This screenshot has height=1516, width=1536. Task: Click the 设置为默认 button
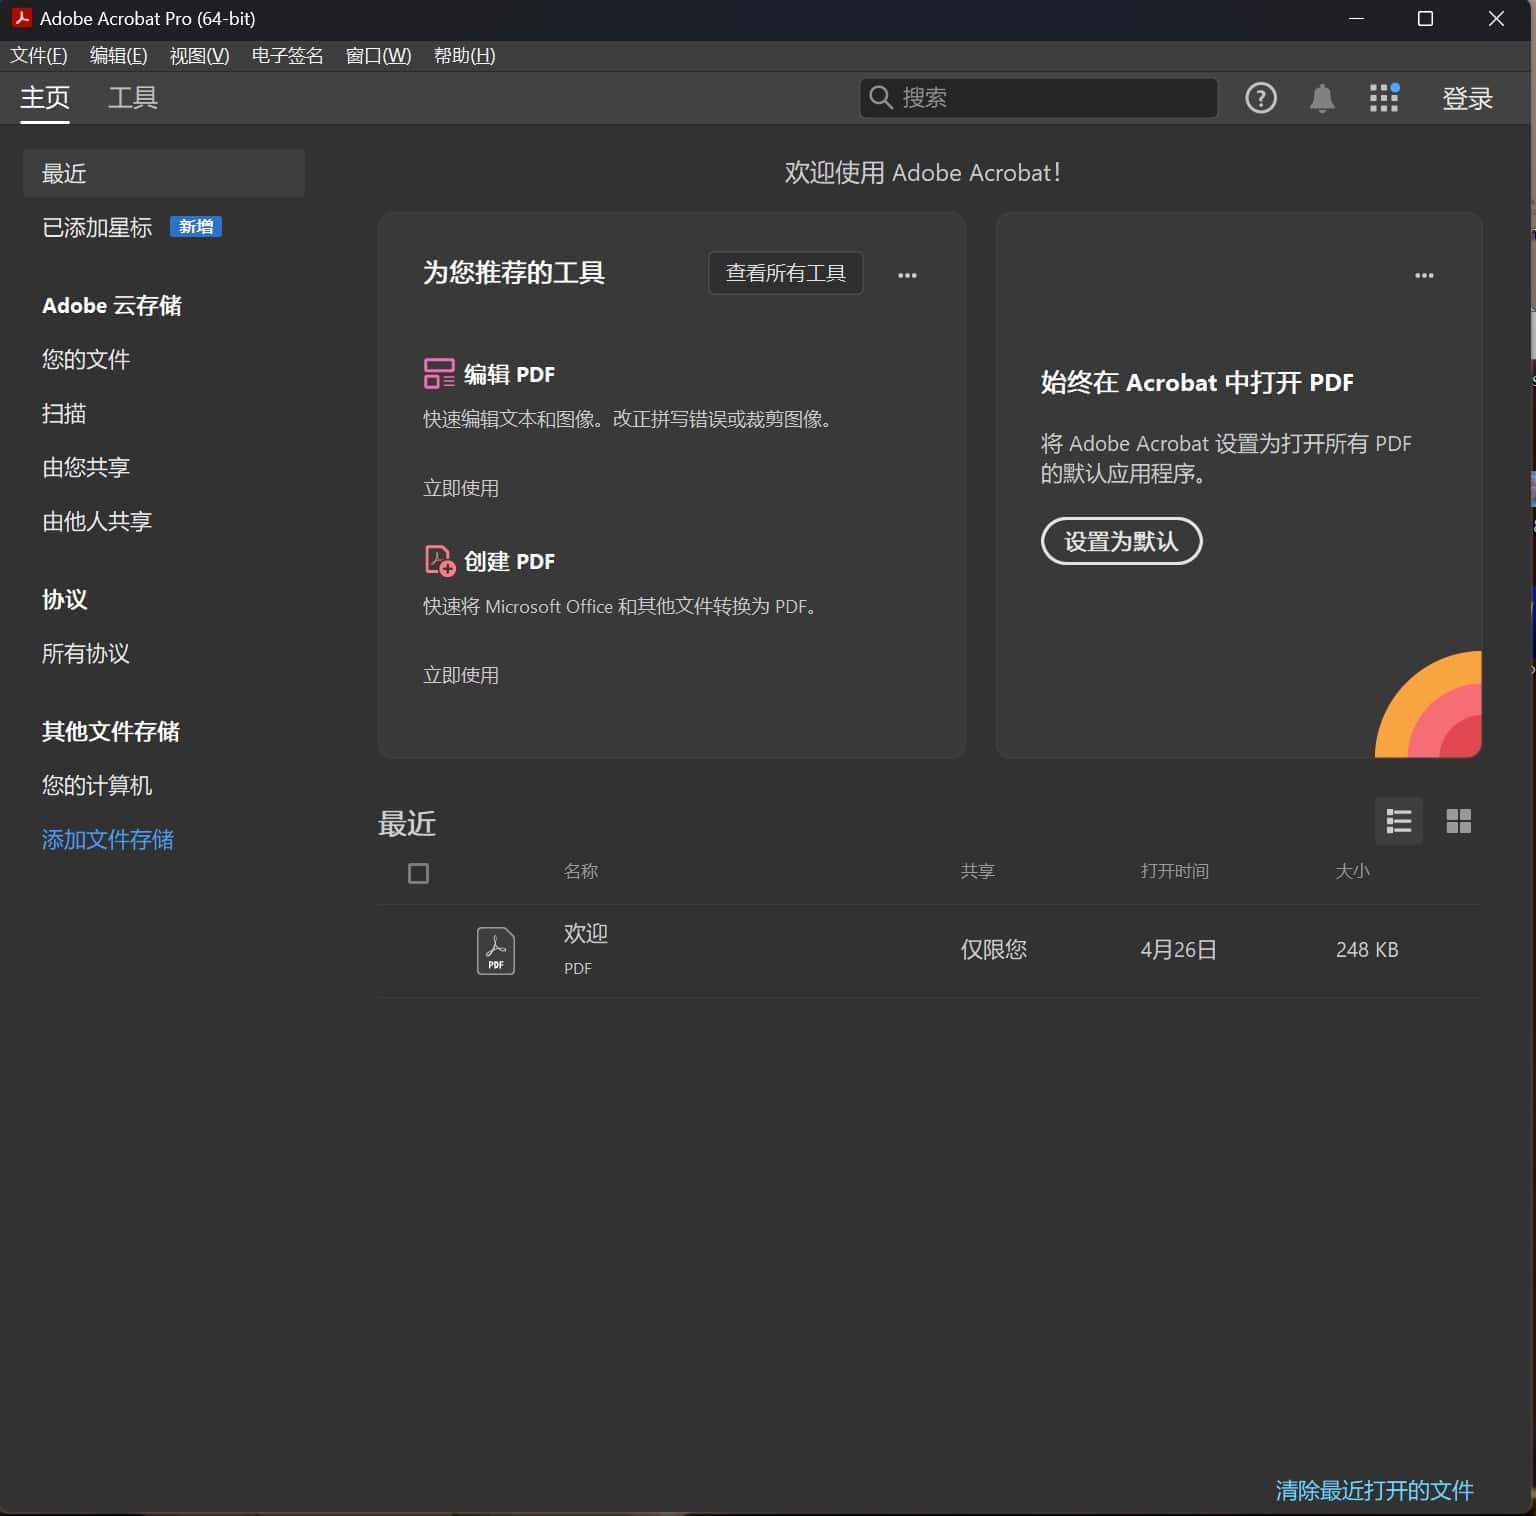point(1121,541)
